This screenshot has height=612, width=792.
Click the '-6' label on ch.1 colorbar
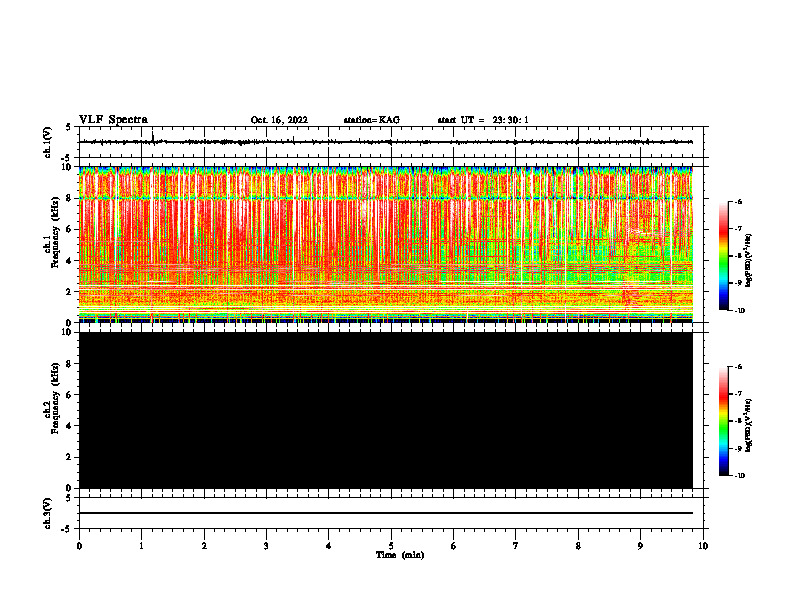point(738,202)
